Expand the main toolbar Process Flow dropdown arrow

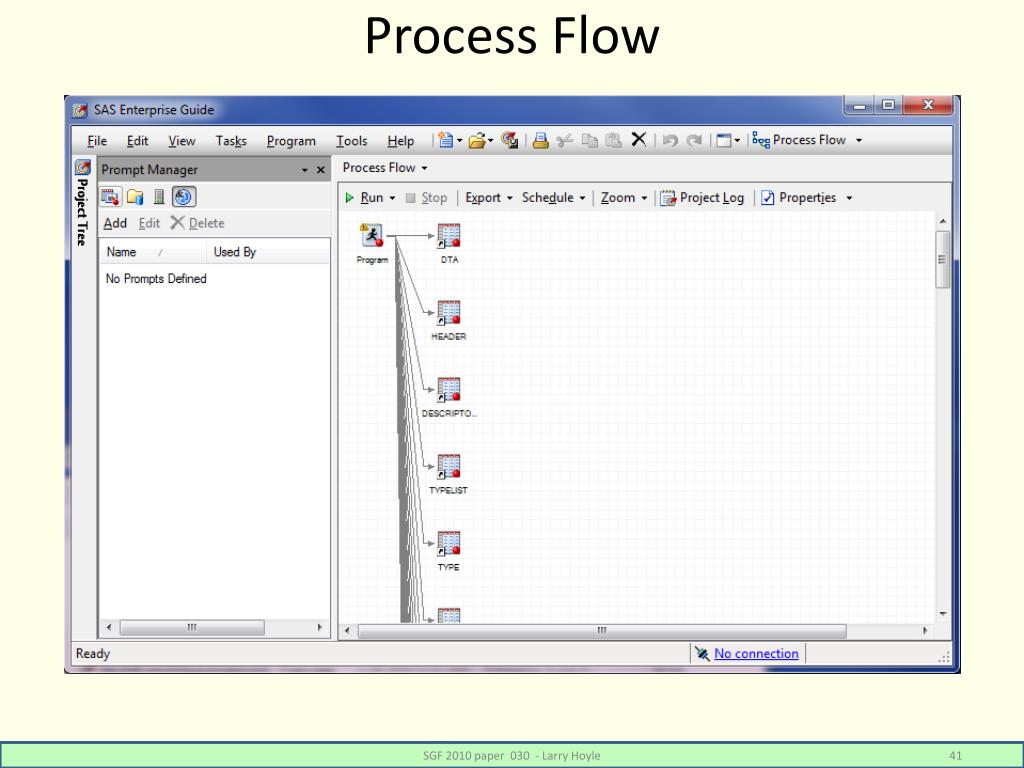(x=859, y=140)
